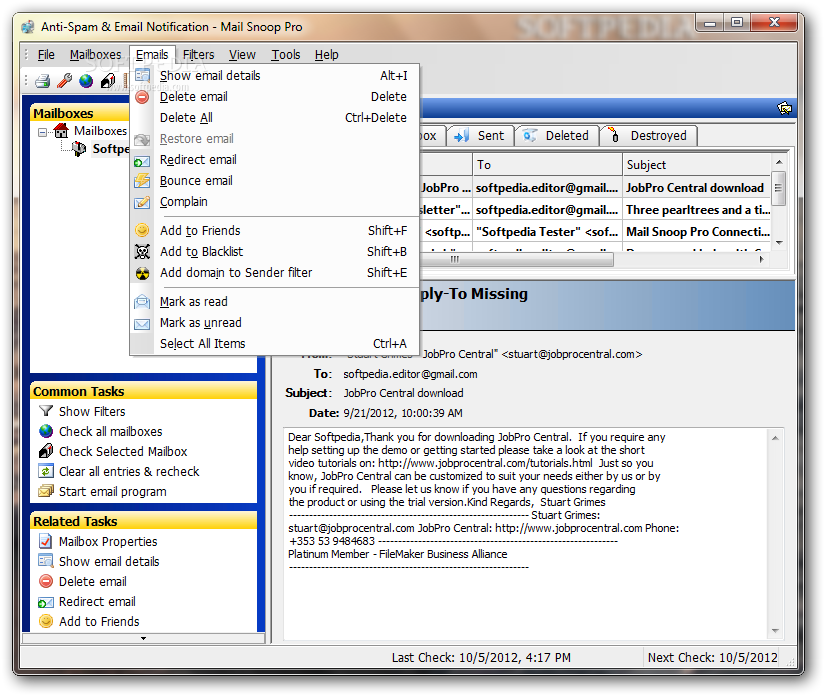Click the Redirect email menu icon
The height and width of the screenshot is (696, 825).
(x=142, y=162)
